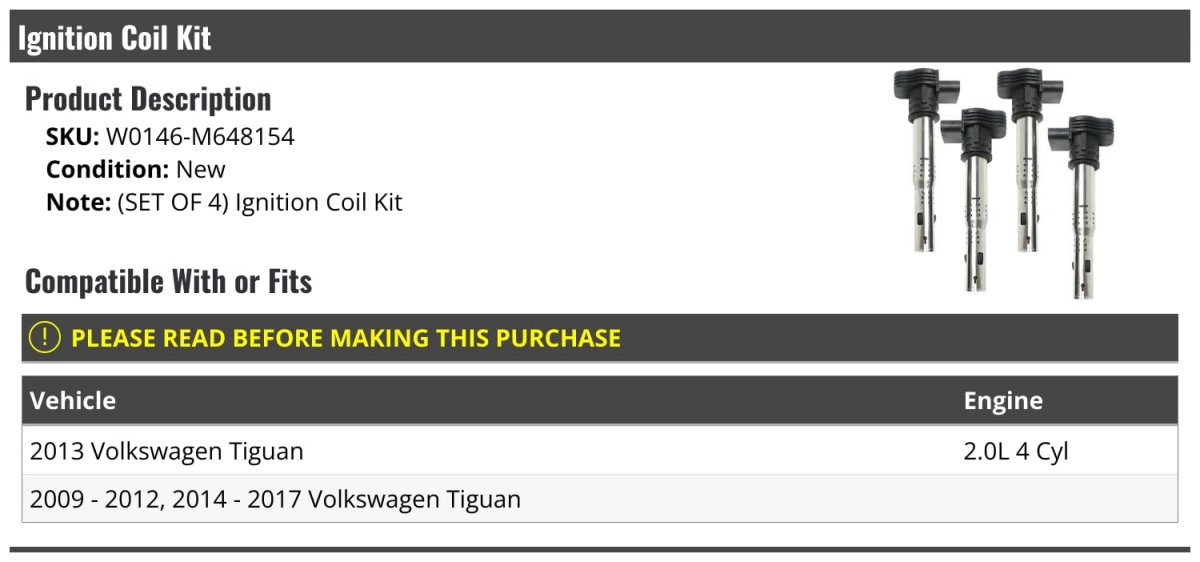The image size is (1200, 562).
Task: Select the 'New' condition value
Action: click(x=201, y=169)
